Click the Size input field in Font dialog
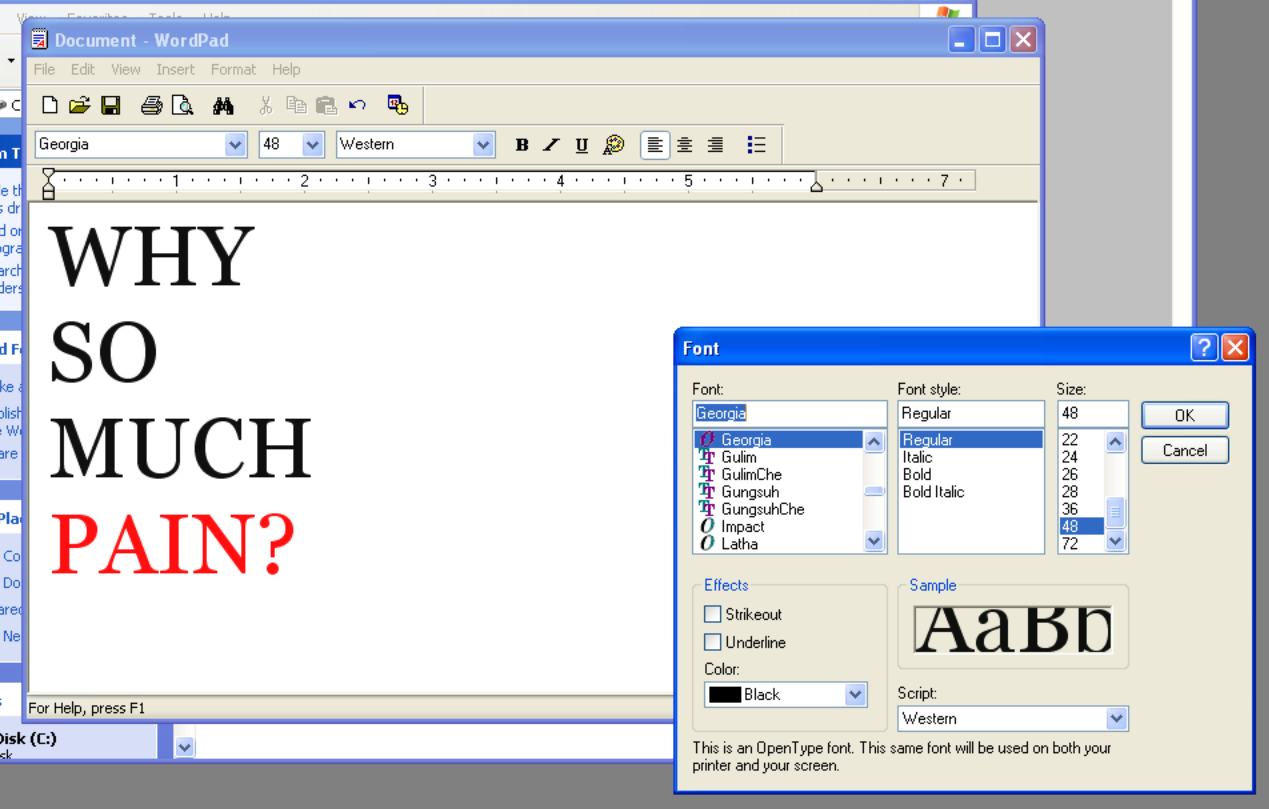Image resolution: width=1269 pixels, height=809 pixels. coord(1093,413)
